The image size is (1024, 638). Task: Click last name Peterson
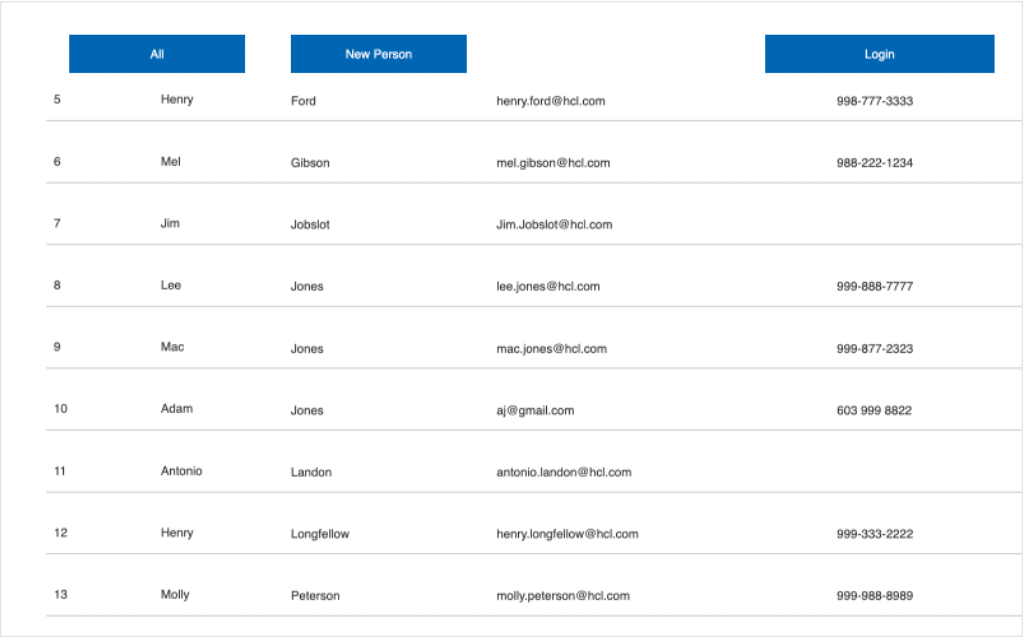(x=315, y=596)
